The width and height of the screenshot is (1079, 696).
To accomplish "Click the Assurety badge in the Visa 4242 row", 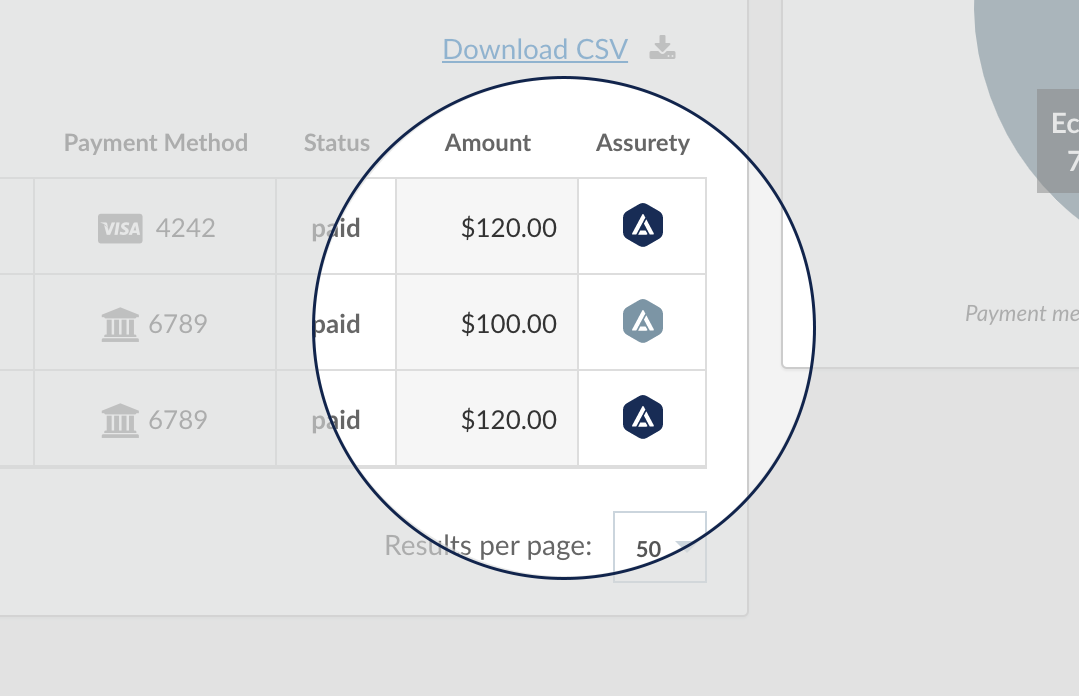I will (643, 225).
